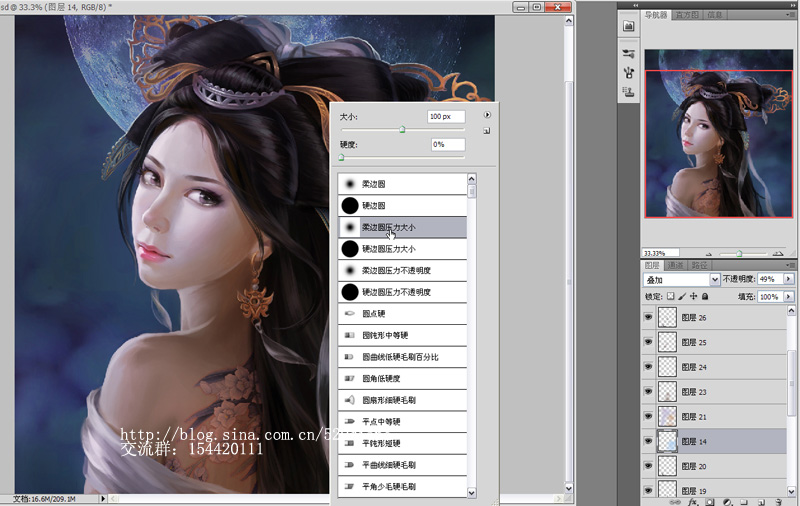
Task: Hide layer 图层 24 with its eye icon
Action: tap(648, 366)
